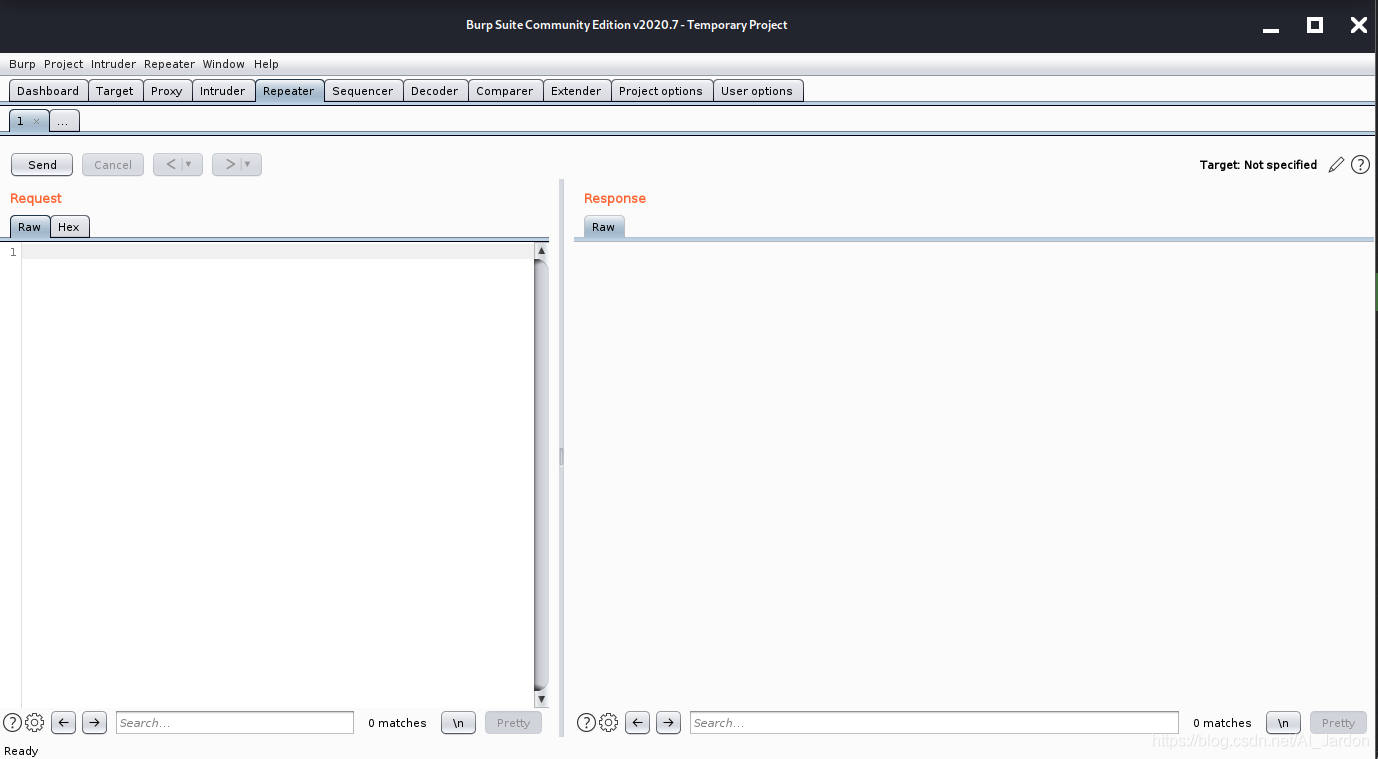Open history forward dropdown arrow
This screenshot has height=759, width=1378.
(x=247, y=164)
